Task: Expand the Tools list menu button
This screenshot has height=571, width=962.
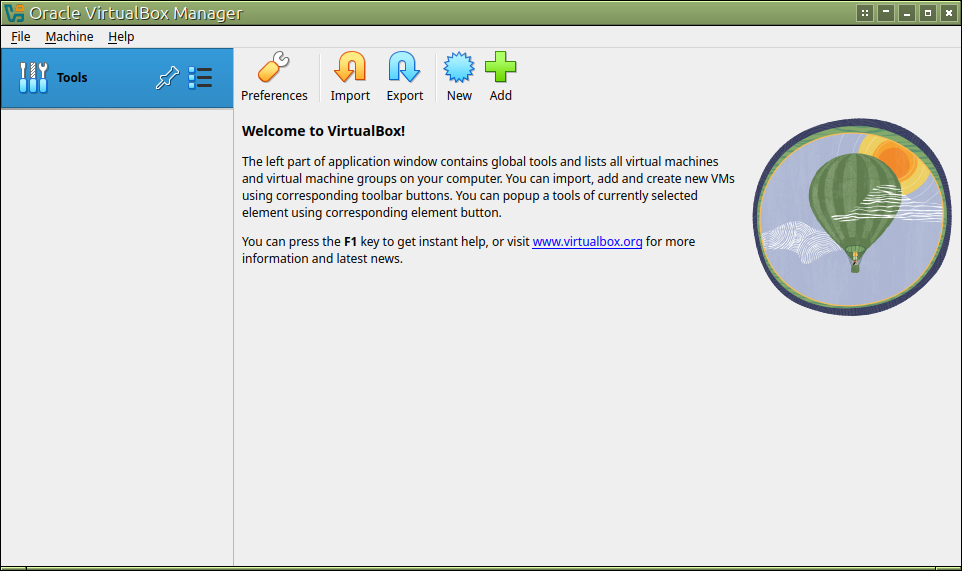Action: pos(200,78)
